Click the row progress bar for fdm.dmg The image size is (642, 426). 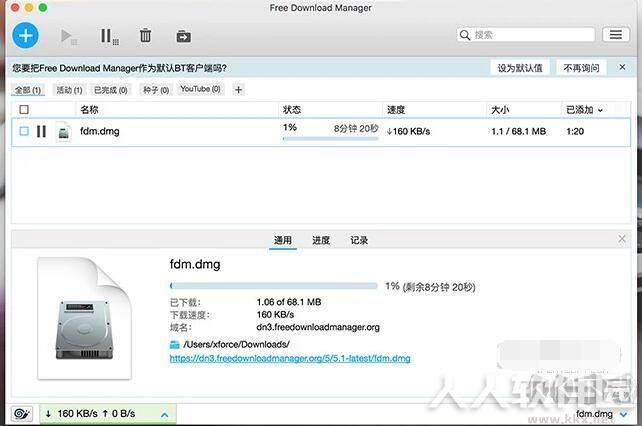330,139
